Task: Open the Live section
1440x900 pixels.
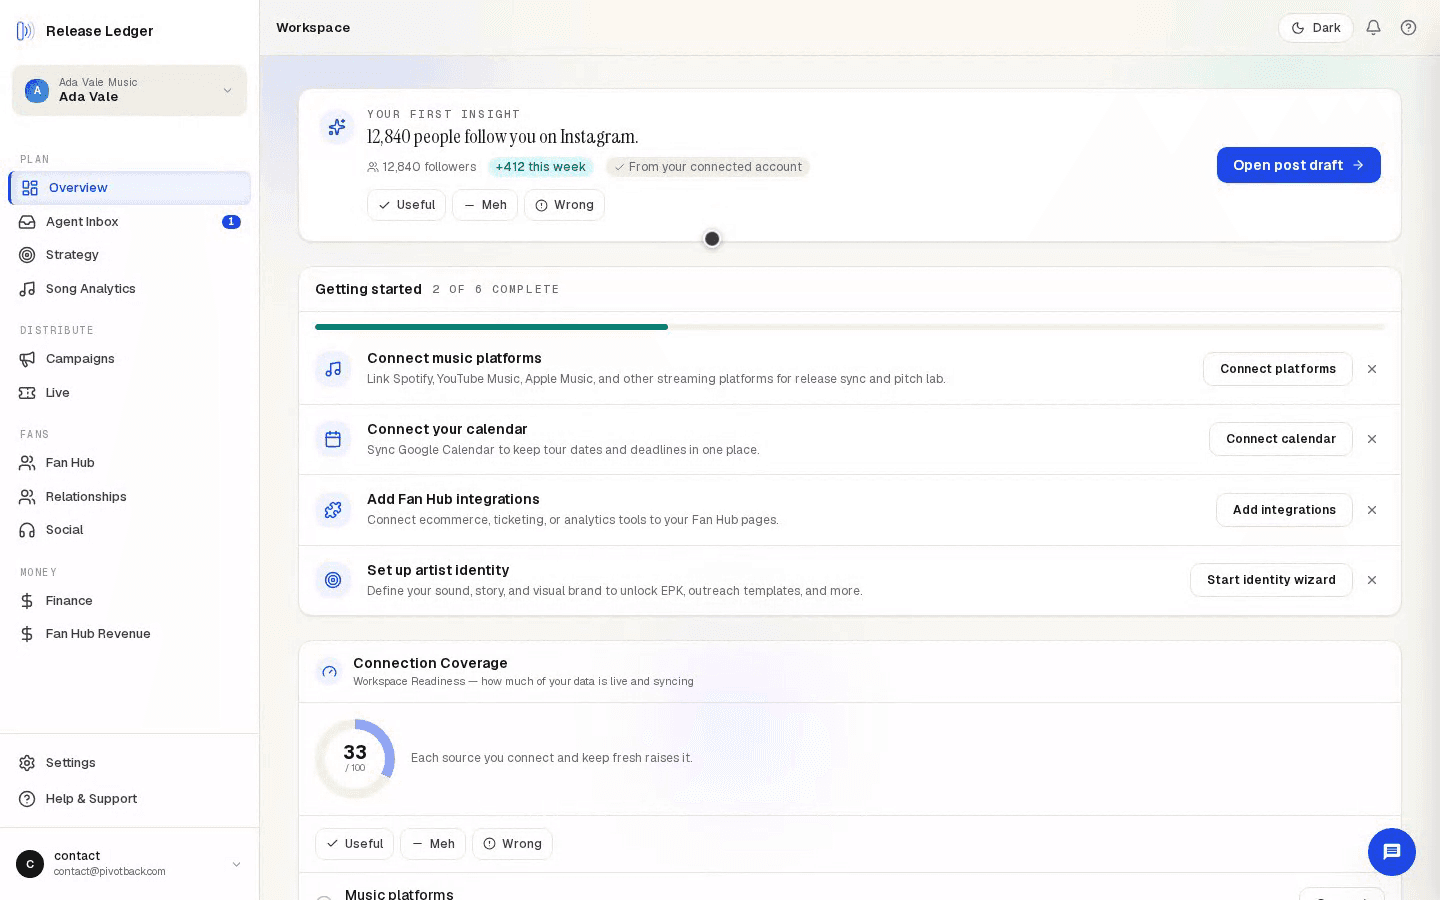Action: (129, 393)
